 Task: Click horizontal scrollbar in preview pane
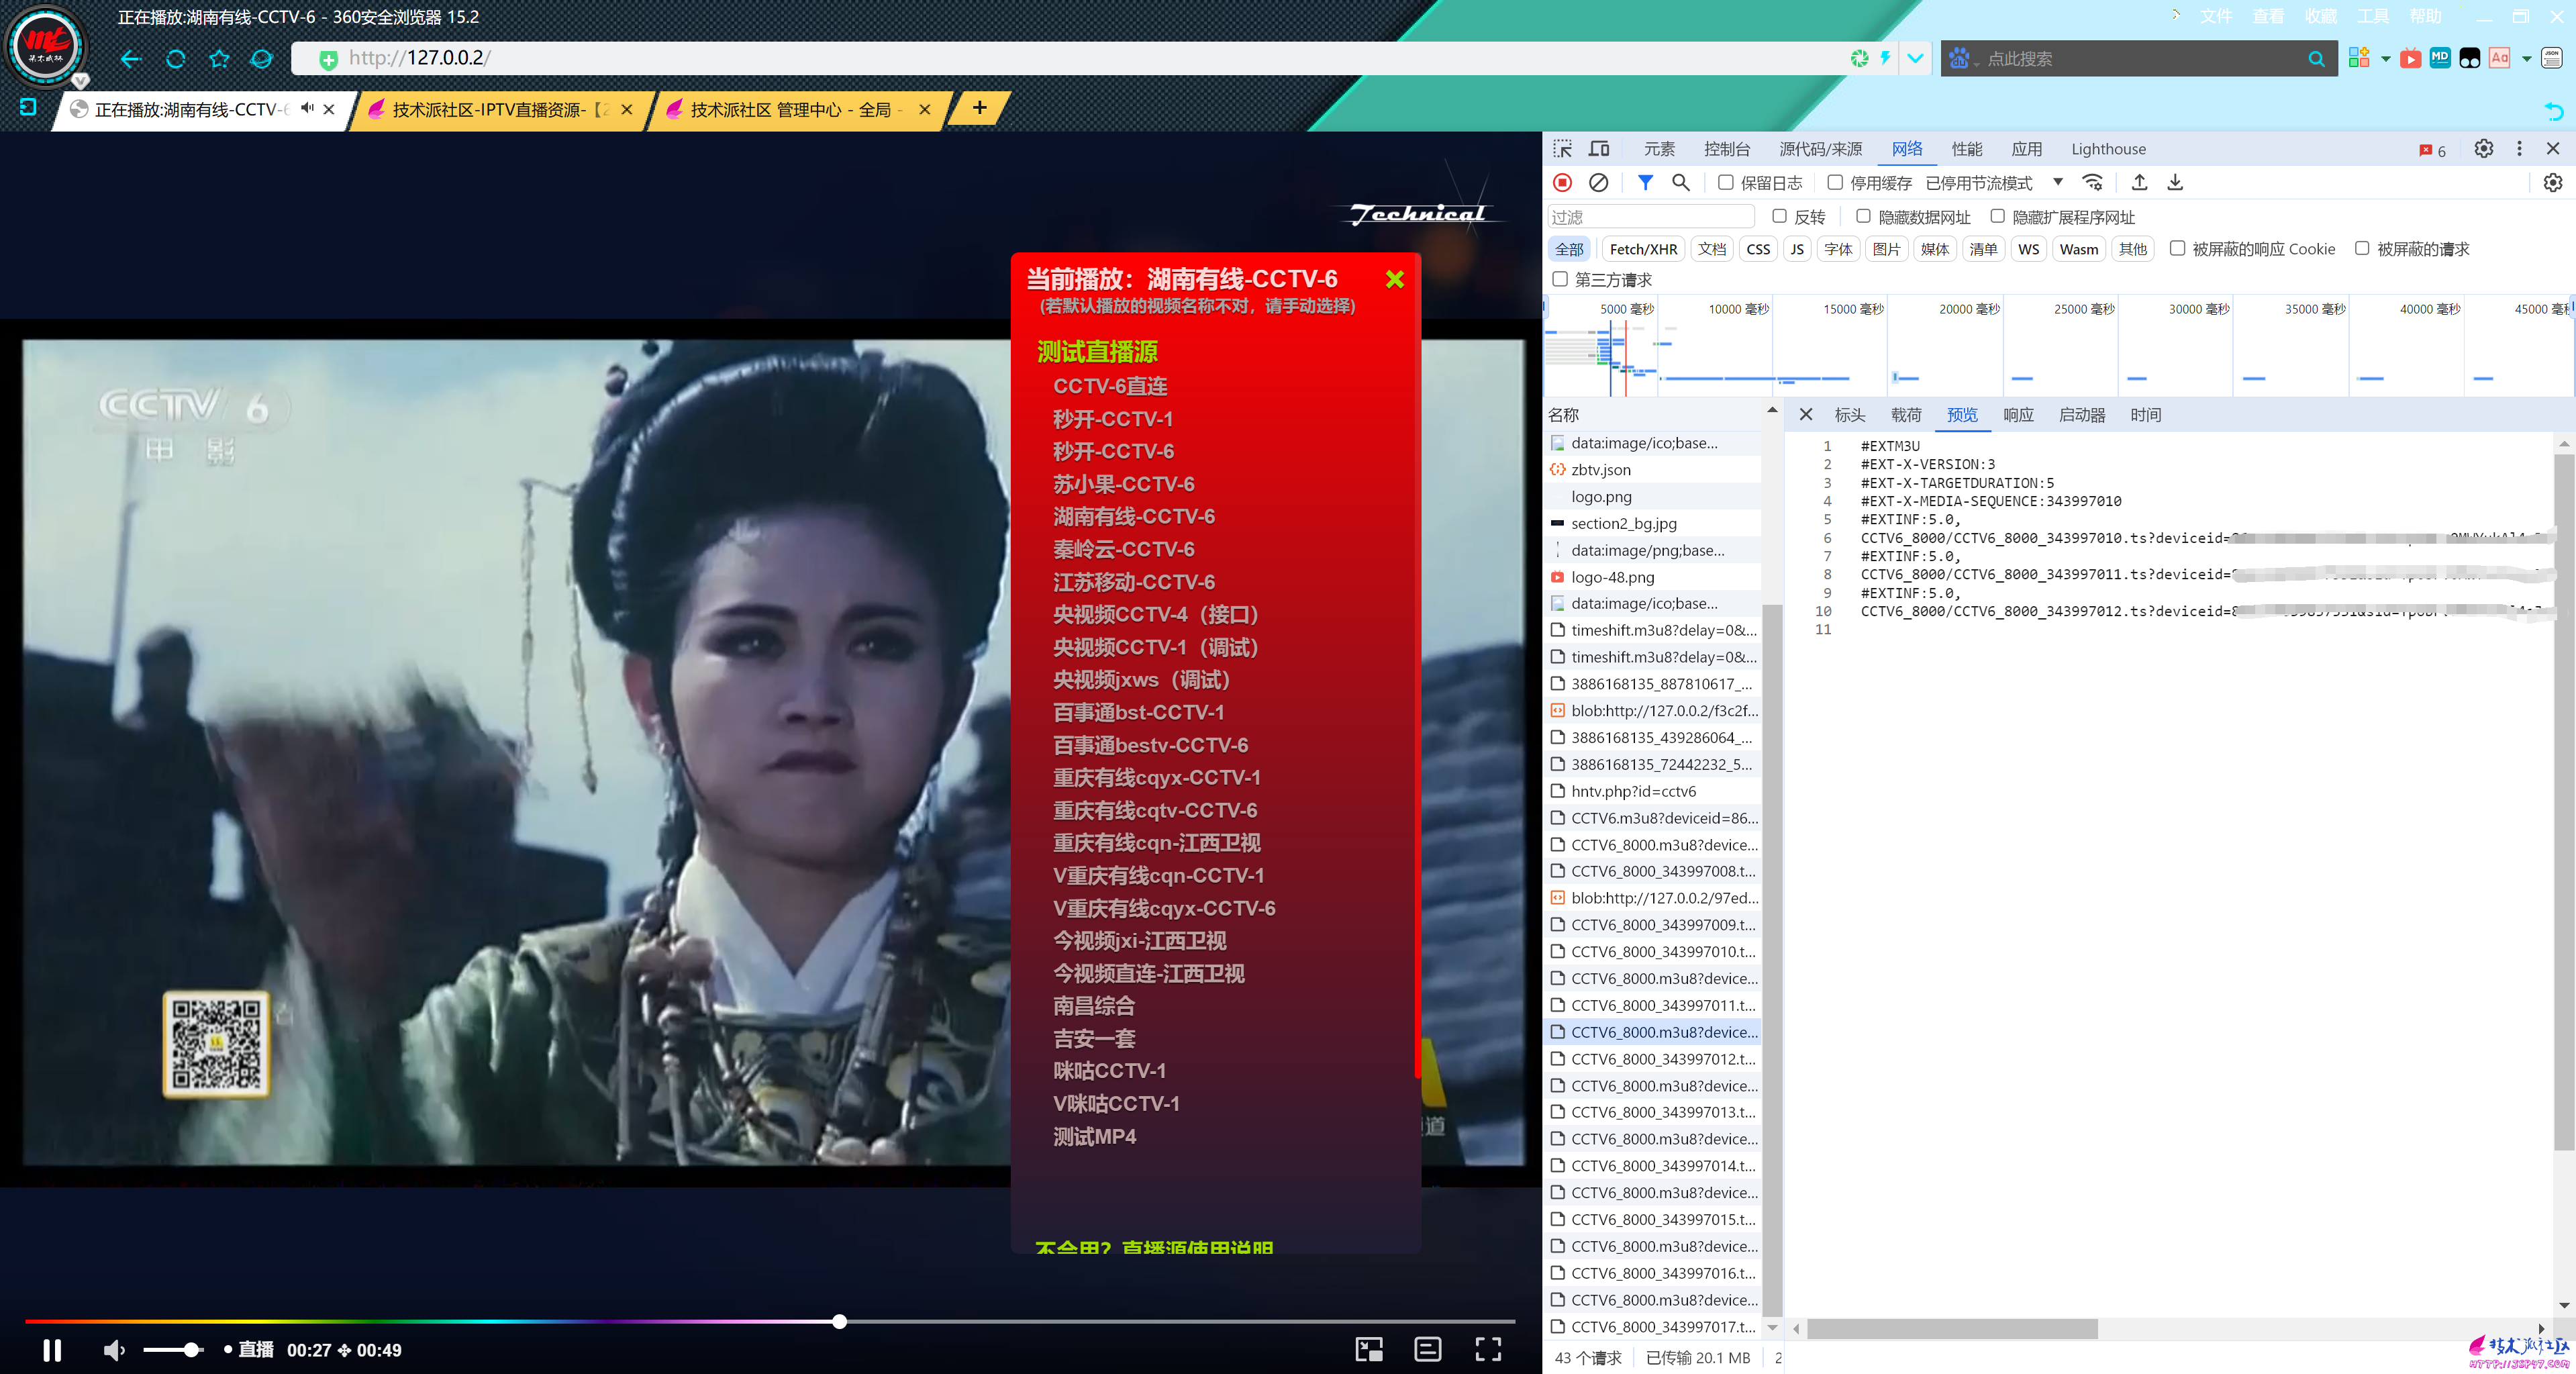coord(1951,1329)
